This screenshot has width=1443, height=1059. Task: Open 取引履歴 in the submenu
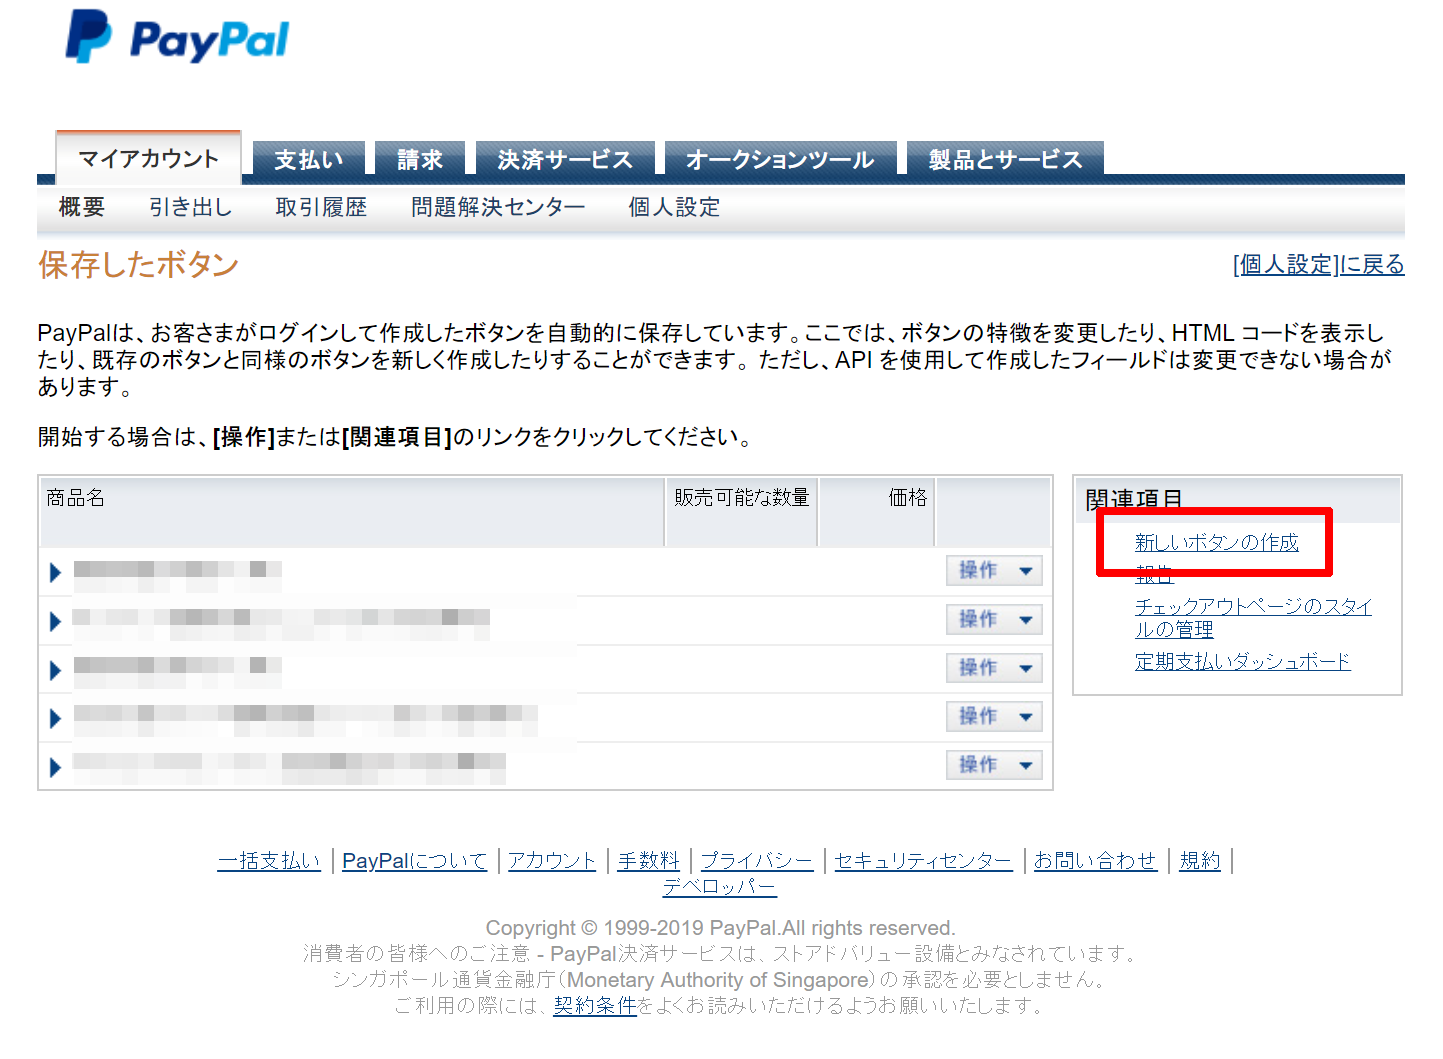click(x=321, y=207)
